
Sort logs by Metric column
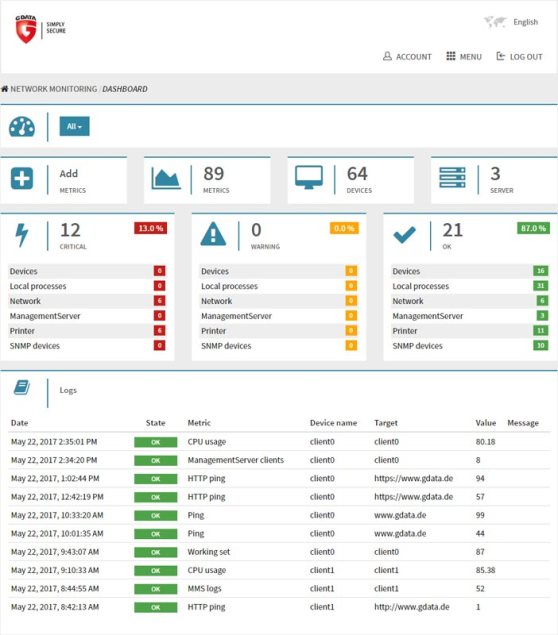pos(199,423)
